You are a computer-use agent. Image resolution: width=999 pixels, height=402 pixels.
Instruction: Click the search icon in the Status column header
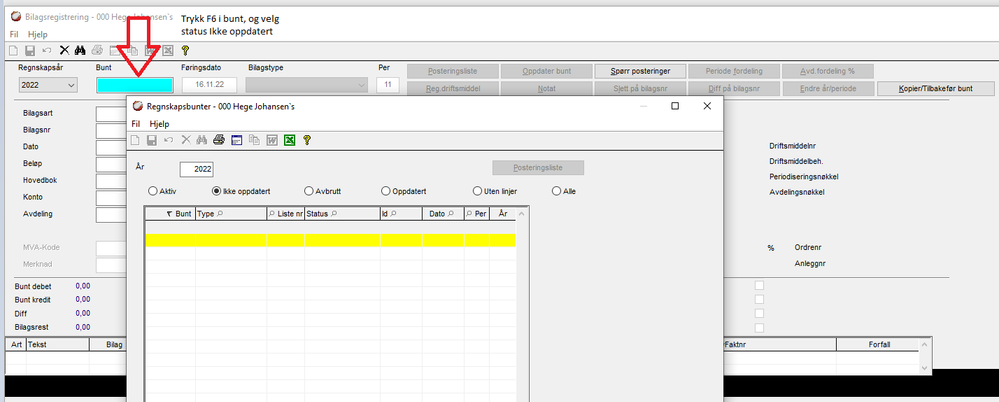pyautogui.click(x=334, y=215)
